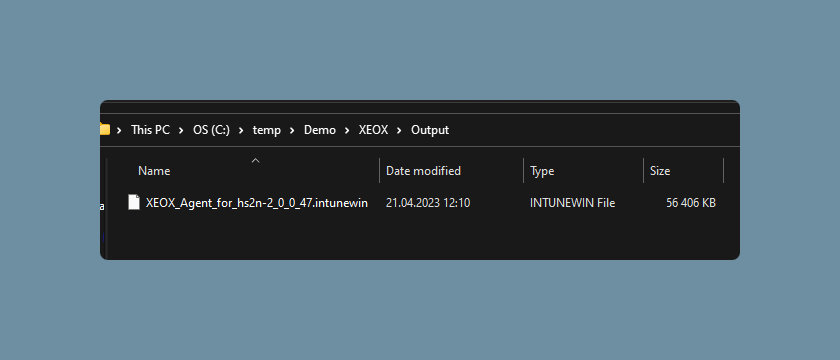
Task: Expand chevron between XEOX and Output
Action: [x=400, y=130]
